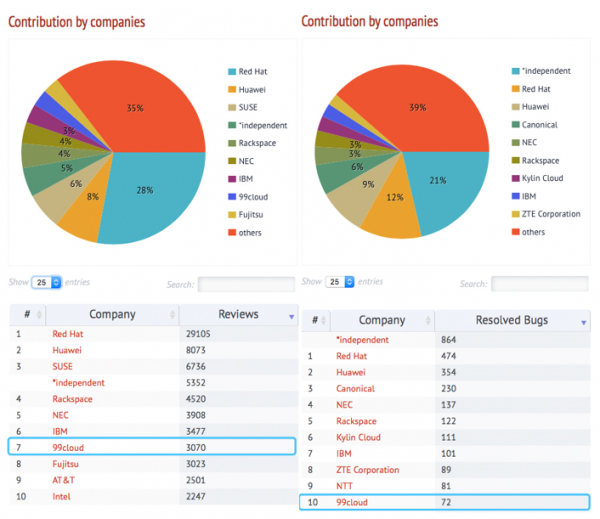Open Red Hat link in Resolved Bugs table
The width and height of the screenshot is (600, 519).
(x=352, y=356)
